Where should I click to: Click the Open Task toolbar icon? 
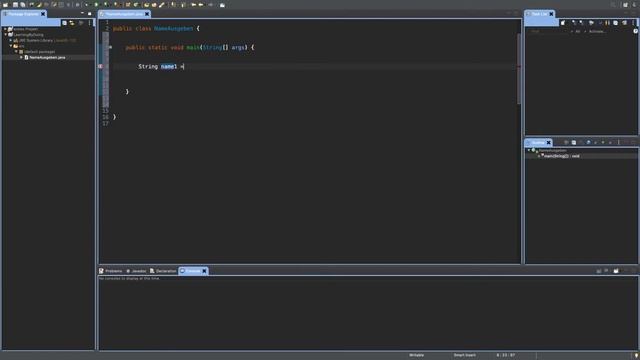pos(154,5)
